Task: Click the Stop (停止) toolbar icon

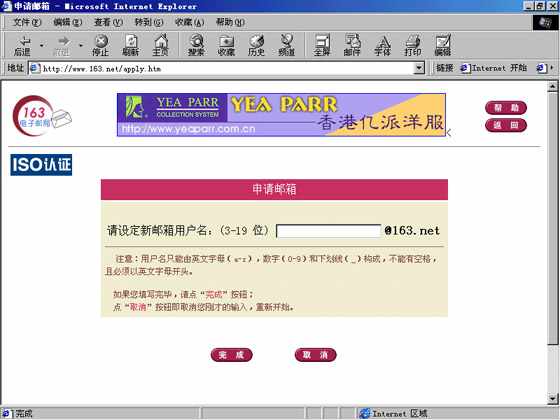Action: pyautogui.click(x=101, y=45)
